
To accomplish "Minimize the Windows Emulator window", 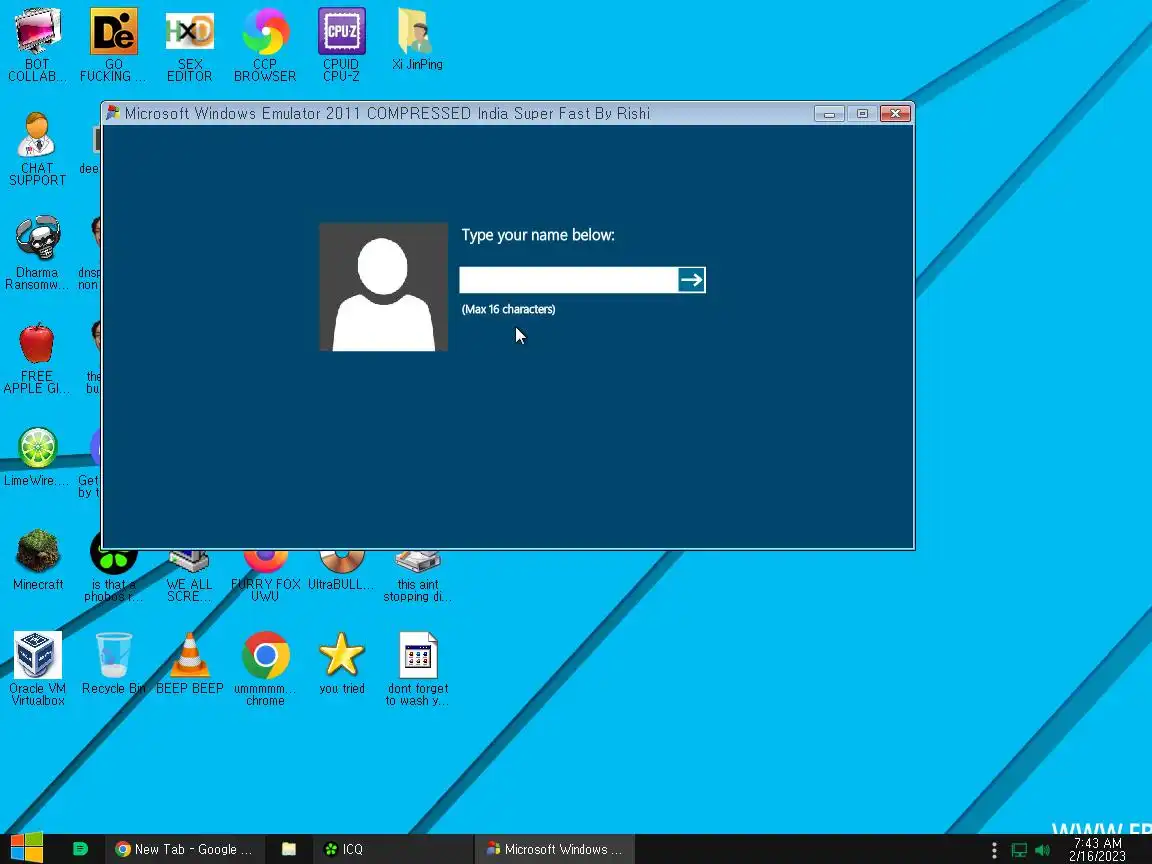I will [x=829, y=114].
